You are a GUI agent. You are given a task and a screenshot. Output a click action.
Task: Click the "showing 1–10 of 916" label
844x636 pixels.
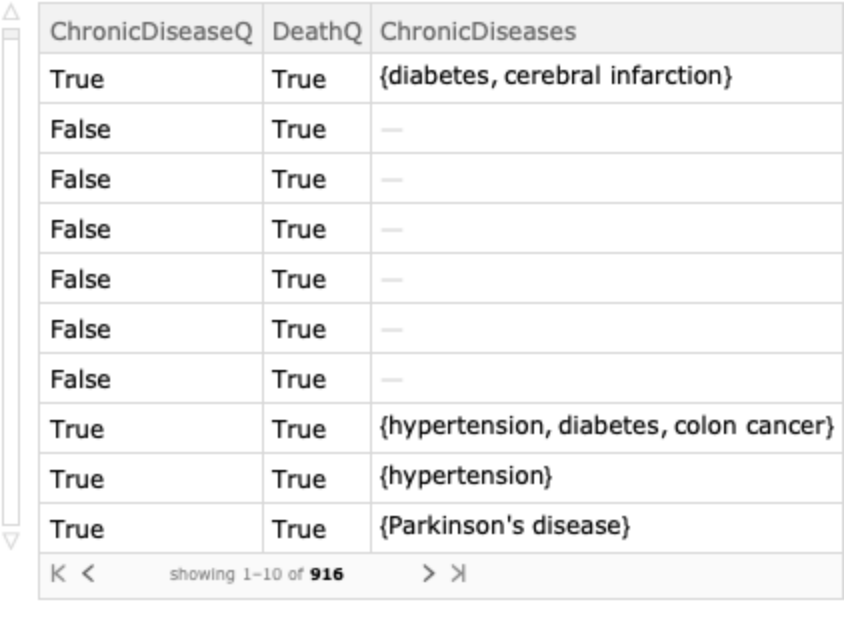click(x=256, y=575)
